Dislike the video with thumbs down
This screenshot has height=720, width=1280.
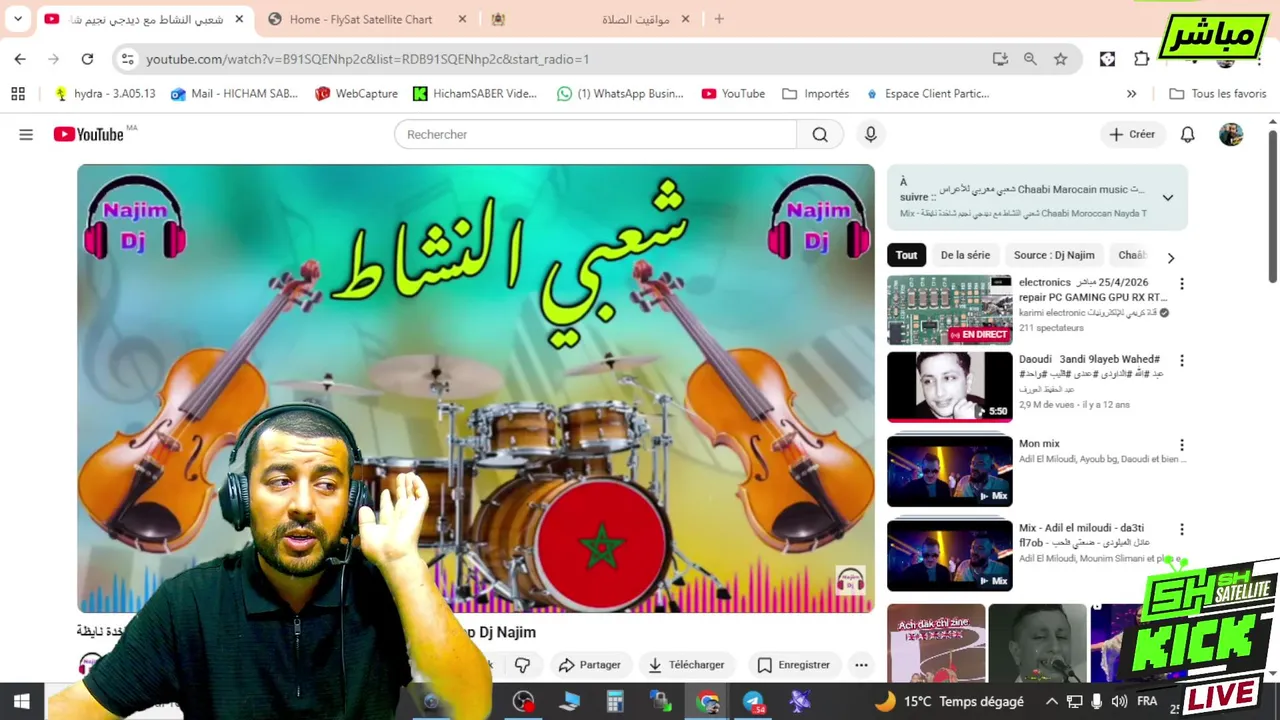pyautogui.click(x=522, y=665)
